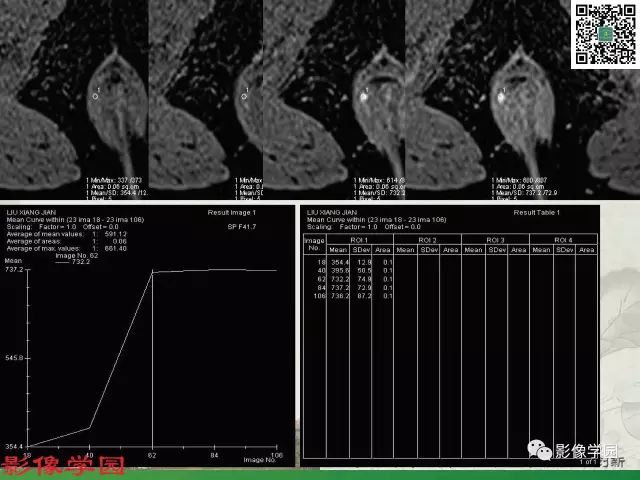Click the Mean sub-header under ROI 1
This screenshot has width=640, height=480.
338,250
